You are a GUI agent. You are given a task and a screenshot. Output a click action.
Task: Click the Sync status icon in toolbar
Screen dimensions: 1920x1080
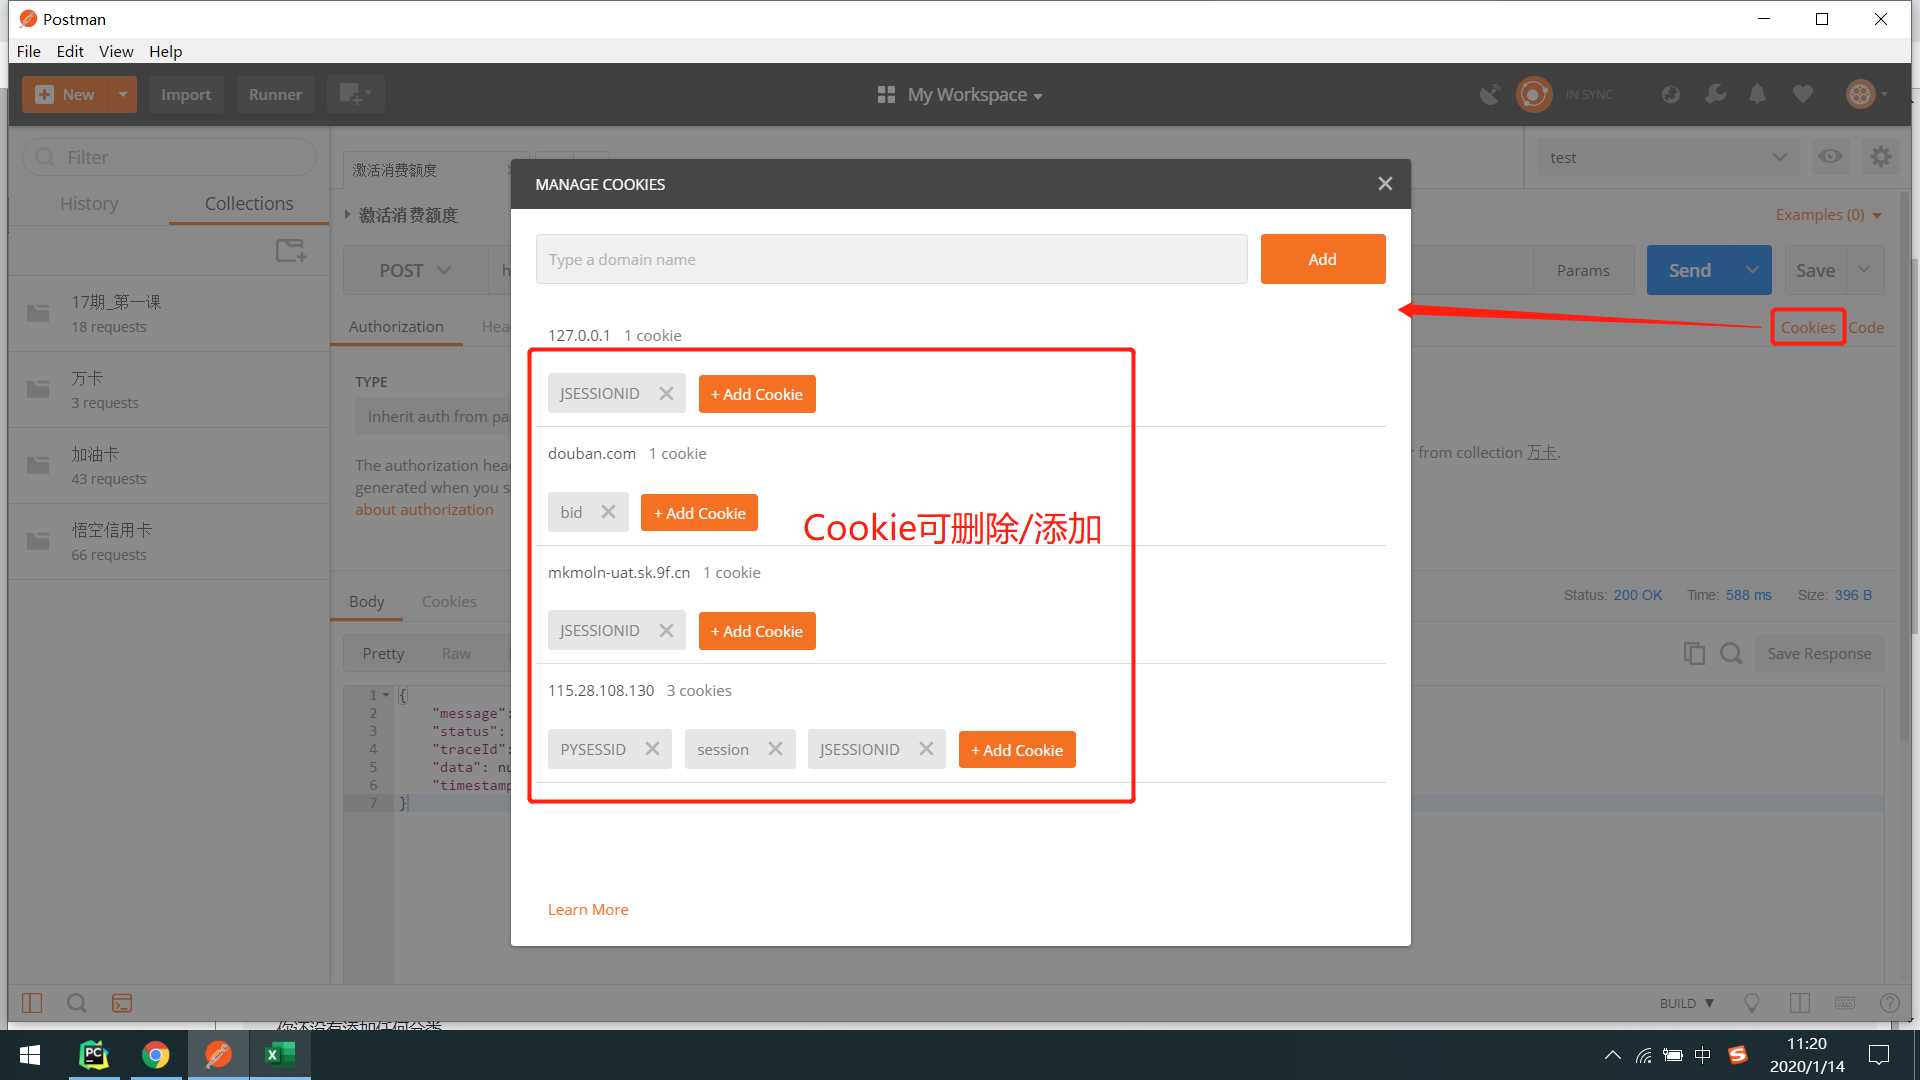(1534, 94)
